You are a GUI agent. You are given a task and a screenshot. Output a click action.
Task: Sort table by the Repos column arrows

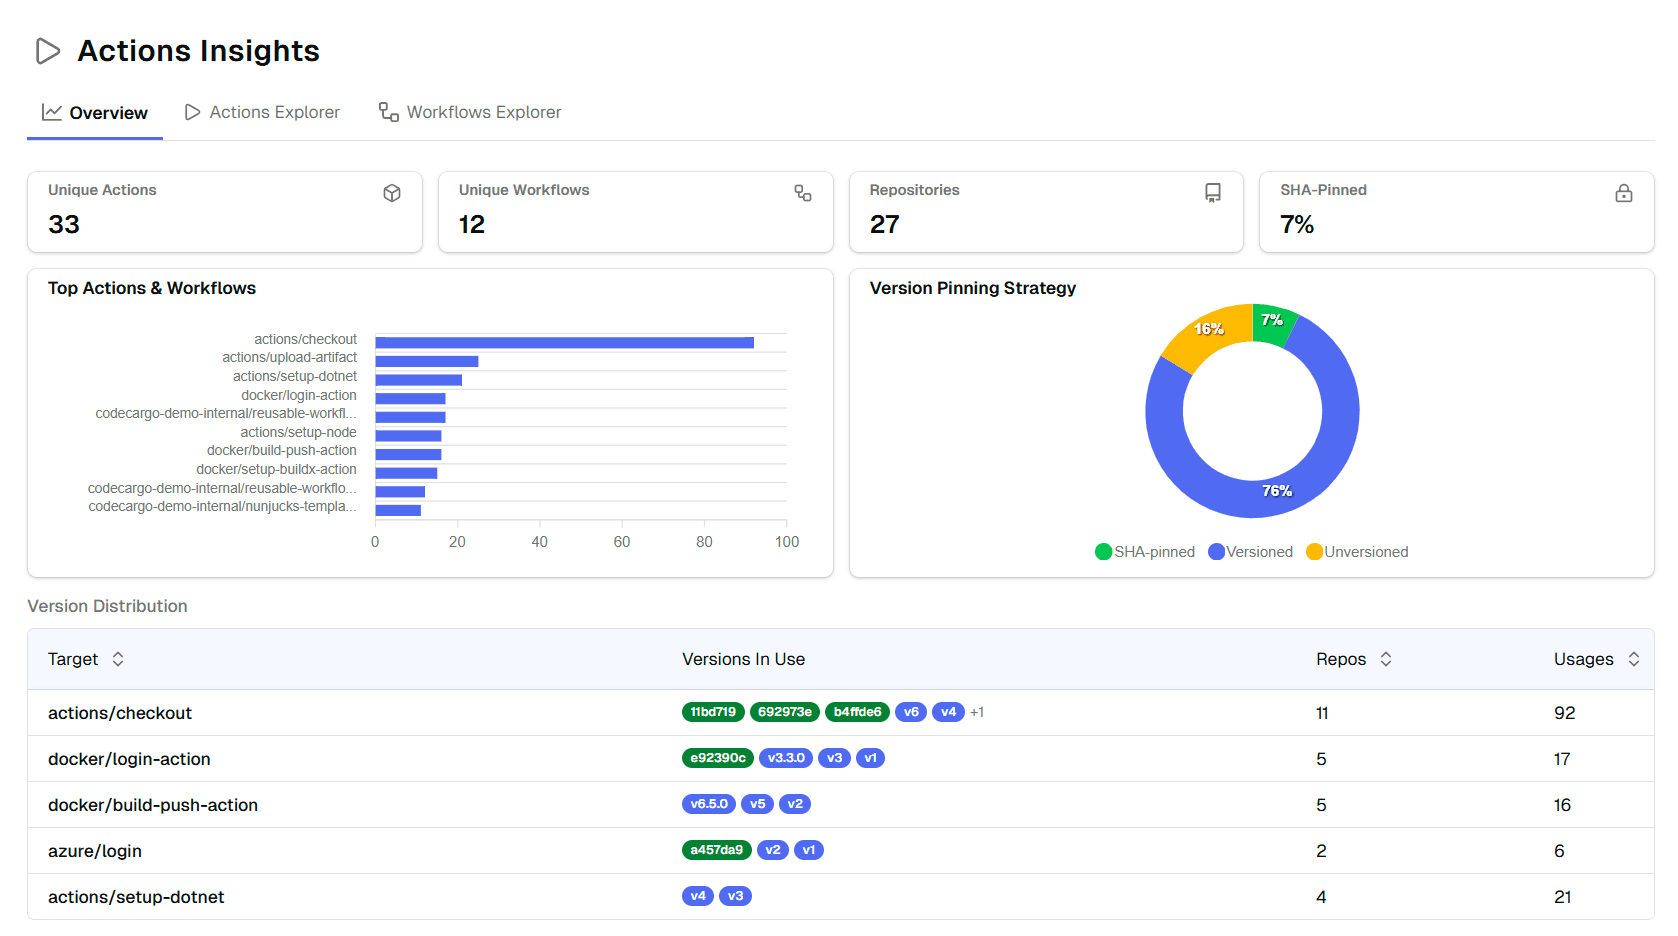point(1386,659)
